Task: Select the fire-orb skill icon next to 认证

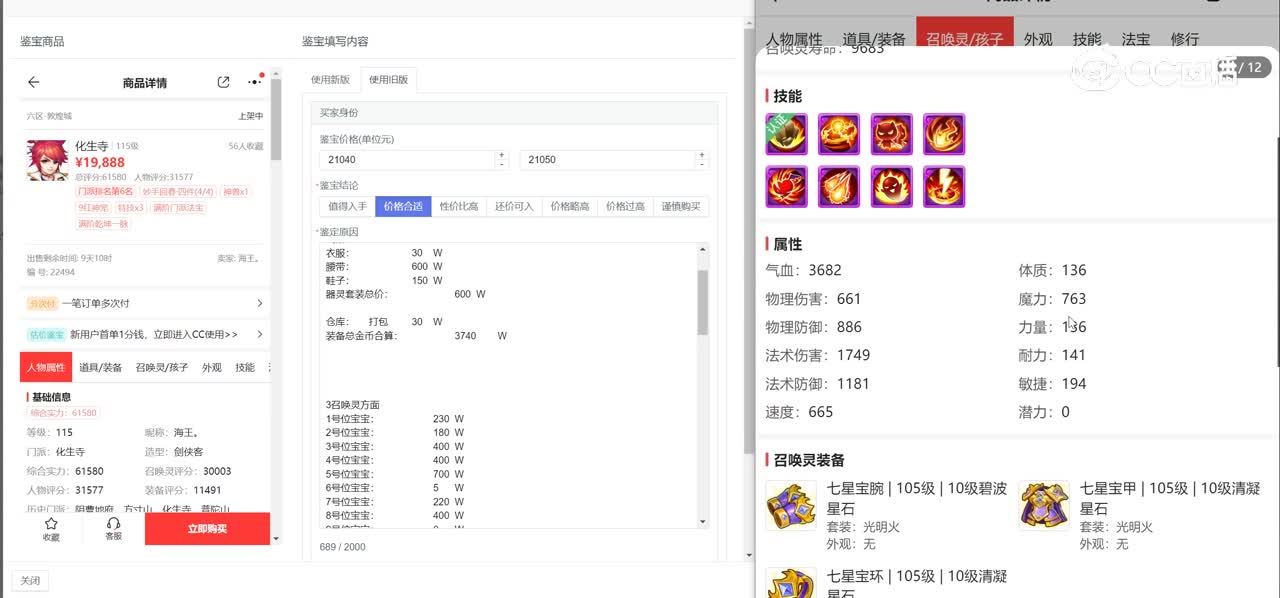Action: (x=839, y=134)
